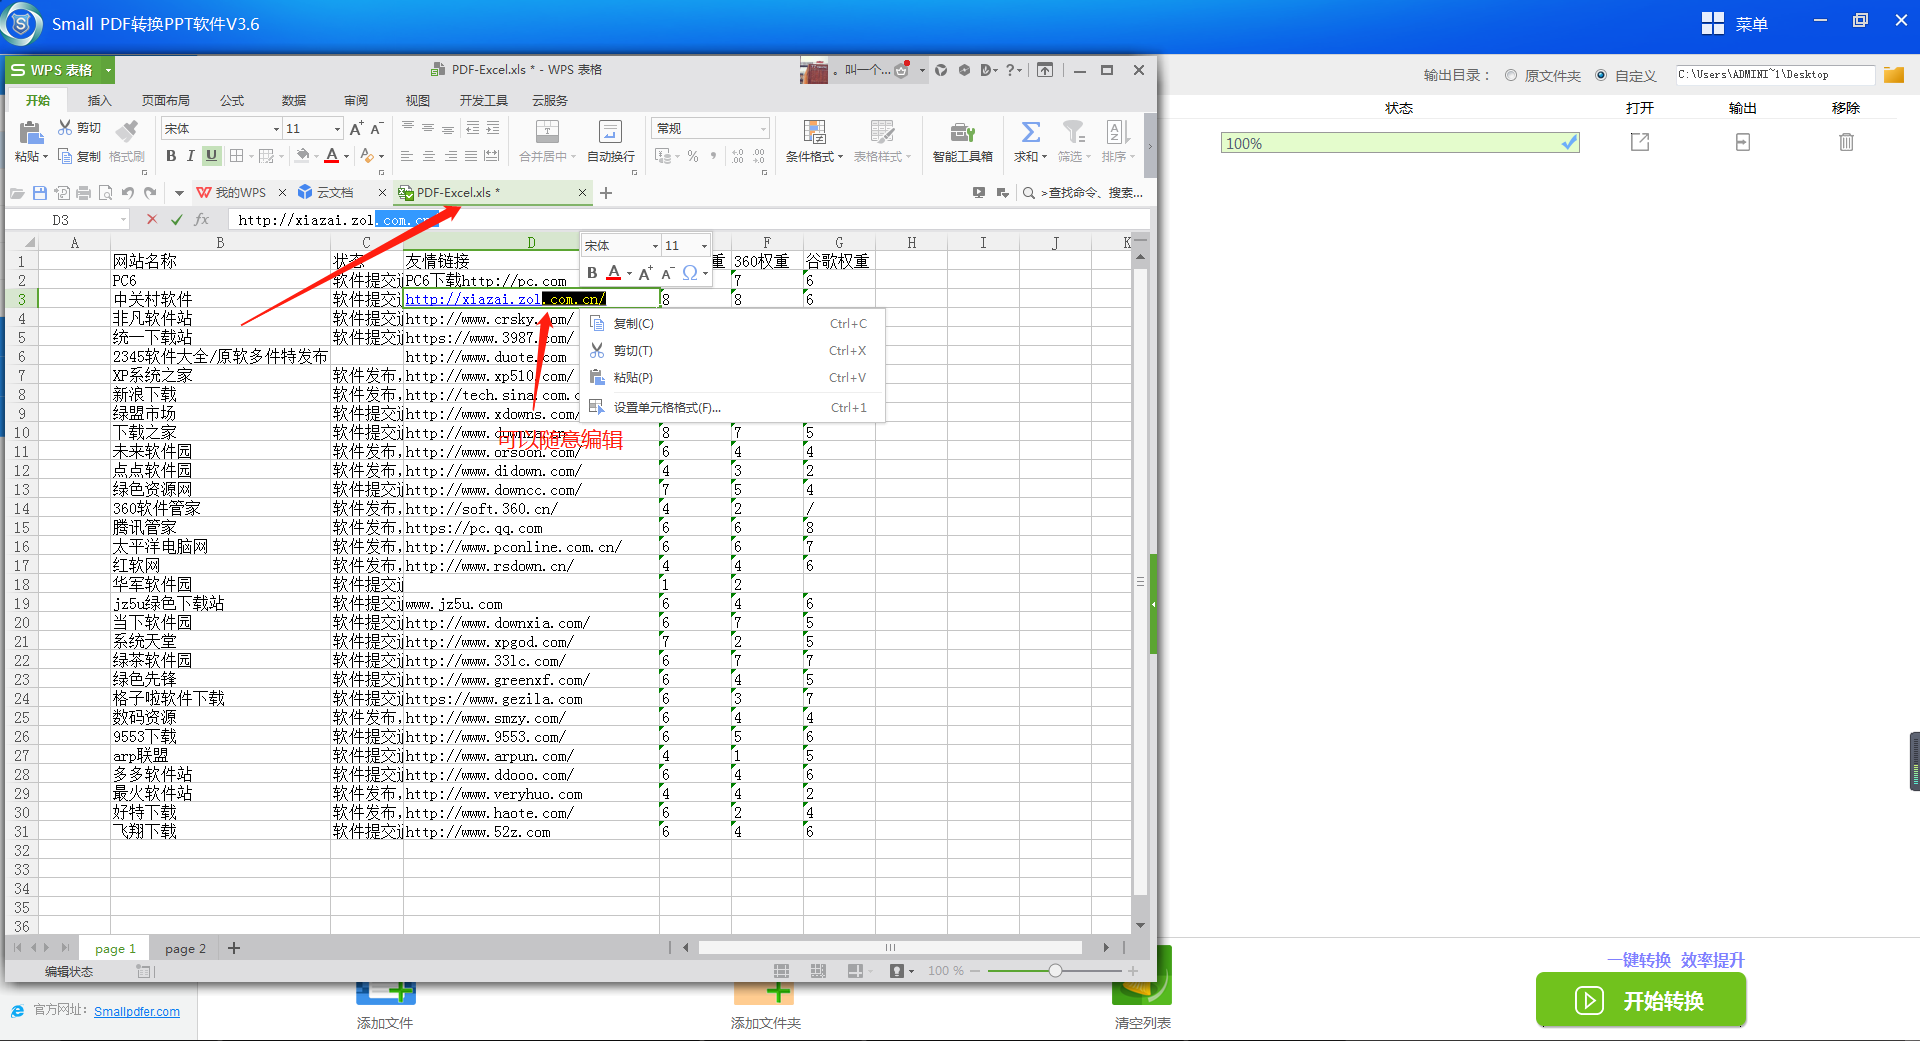Click the 菜单 button in Small PDF
Screen dimensions: 1920x1041
point(1735,23)
